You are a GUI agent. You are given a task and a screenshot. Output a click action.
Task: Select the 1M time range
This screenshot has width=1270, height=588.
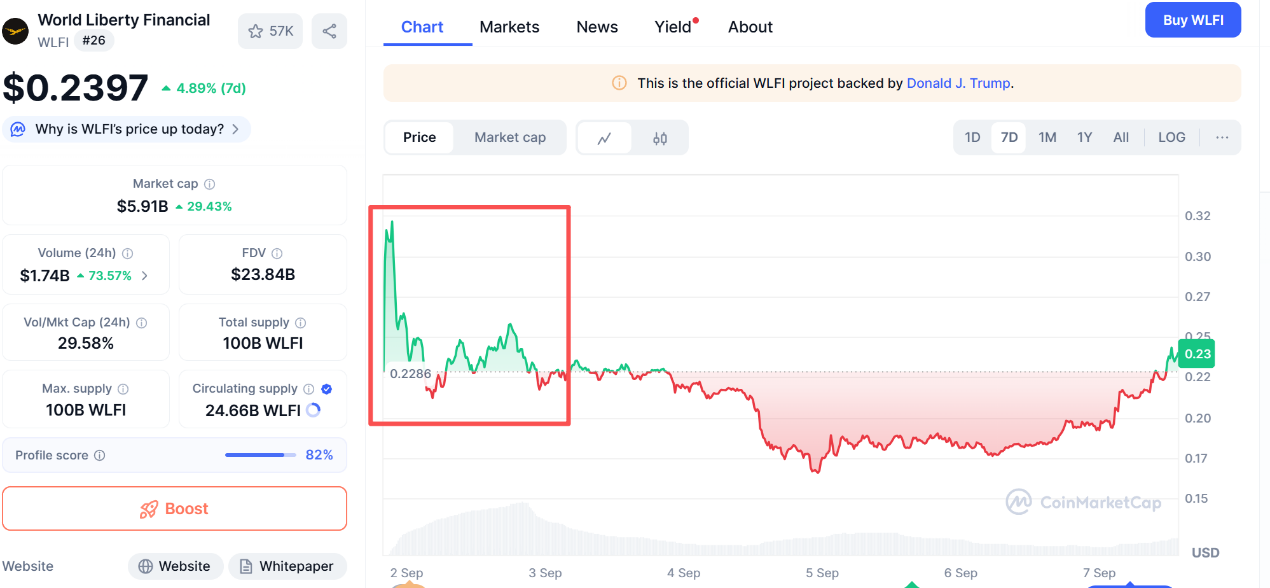(1047, 137)
